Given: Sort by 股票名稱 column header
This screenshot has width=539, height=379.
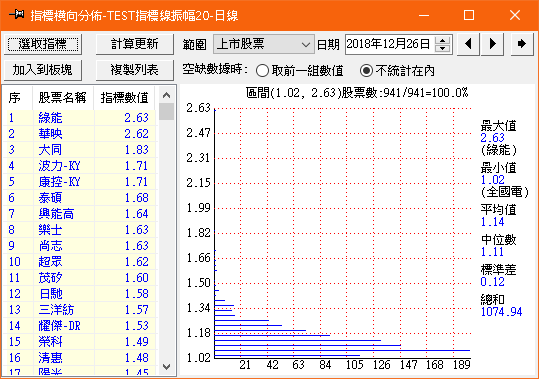Looking at the screenshot, I should (63, 98).
